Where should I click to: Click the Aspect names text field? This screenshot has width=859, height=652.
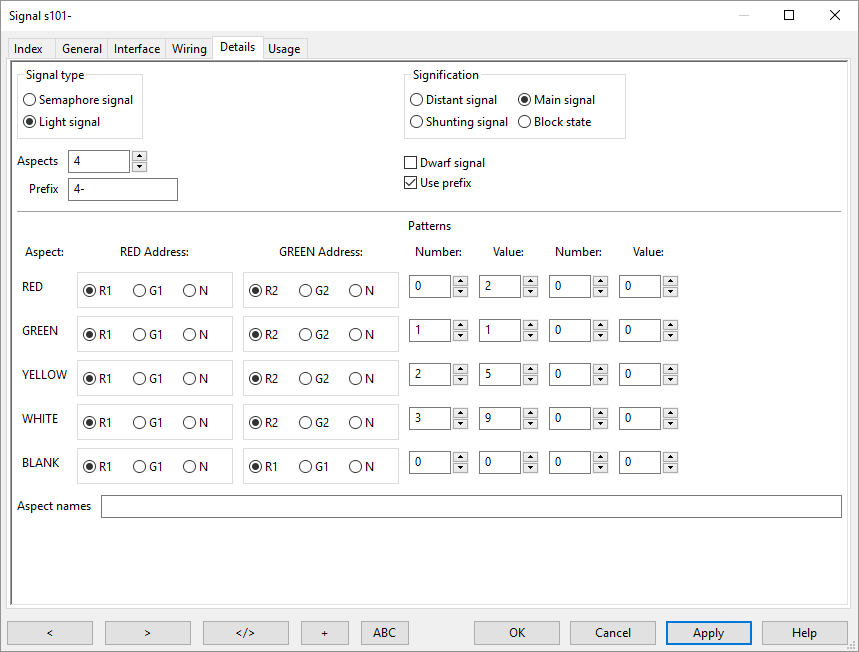point(470,507)
